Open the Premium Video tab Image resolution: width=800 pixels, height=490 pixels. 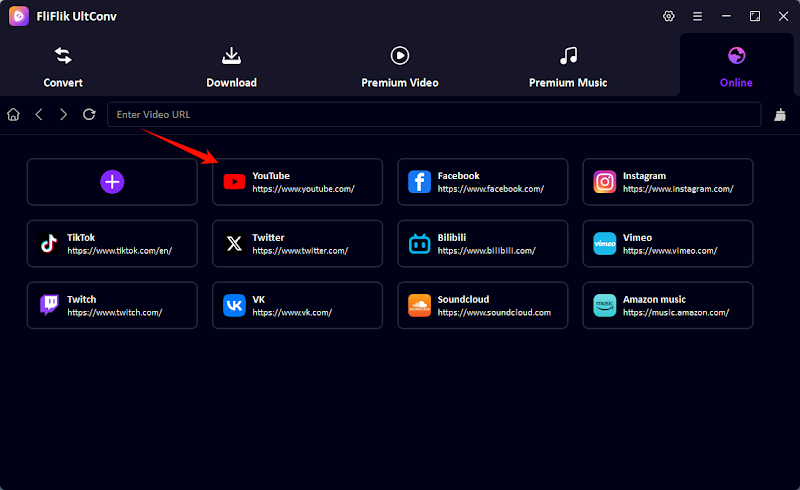pos(399,65)
